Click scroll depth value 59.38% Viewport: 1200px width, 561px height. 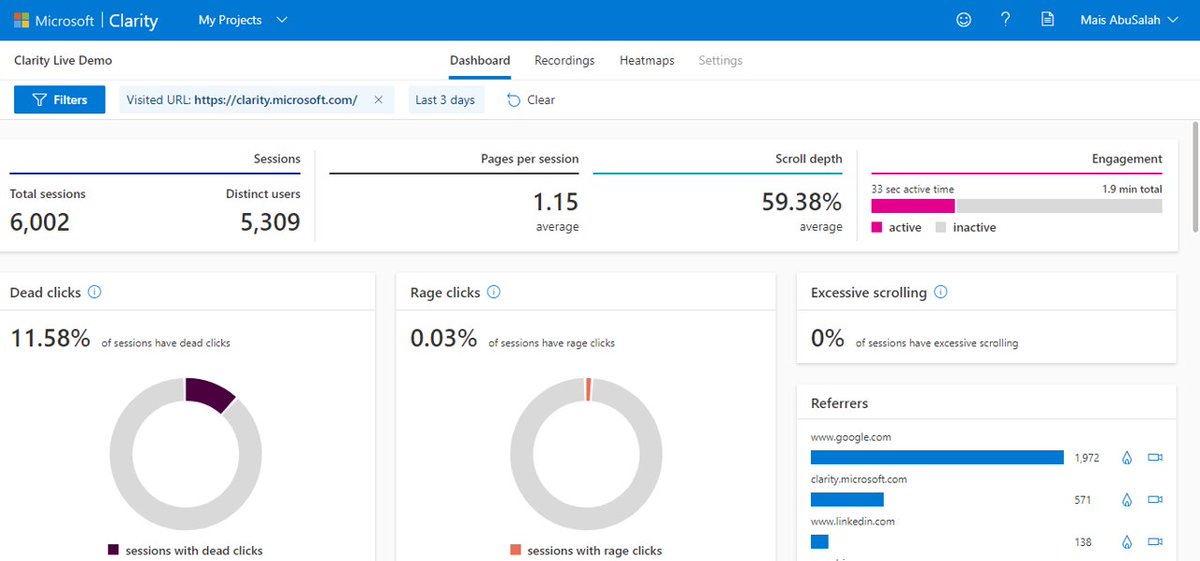click(801, 202)
